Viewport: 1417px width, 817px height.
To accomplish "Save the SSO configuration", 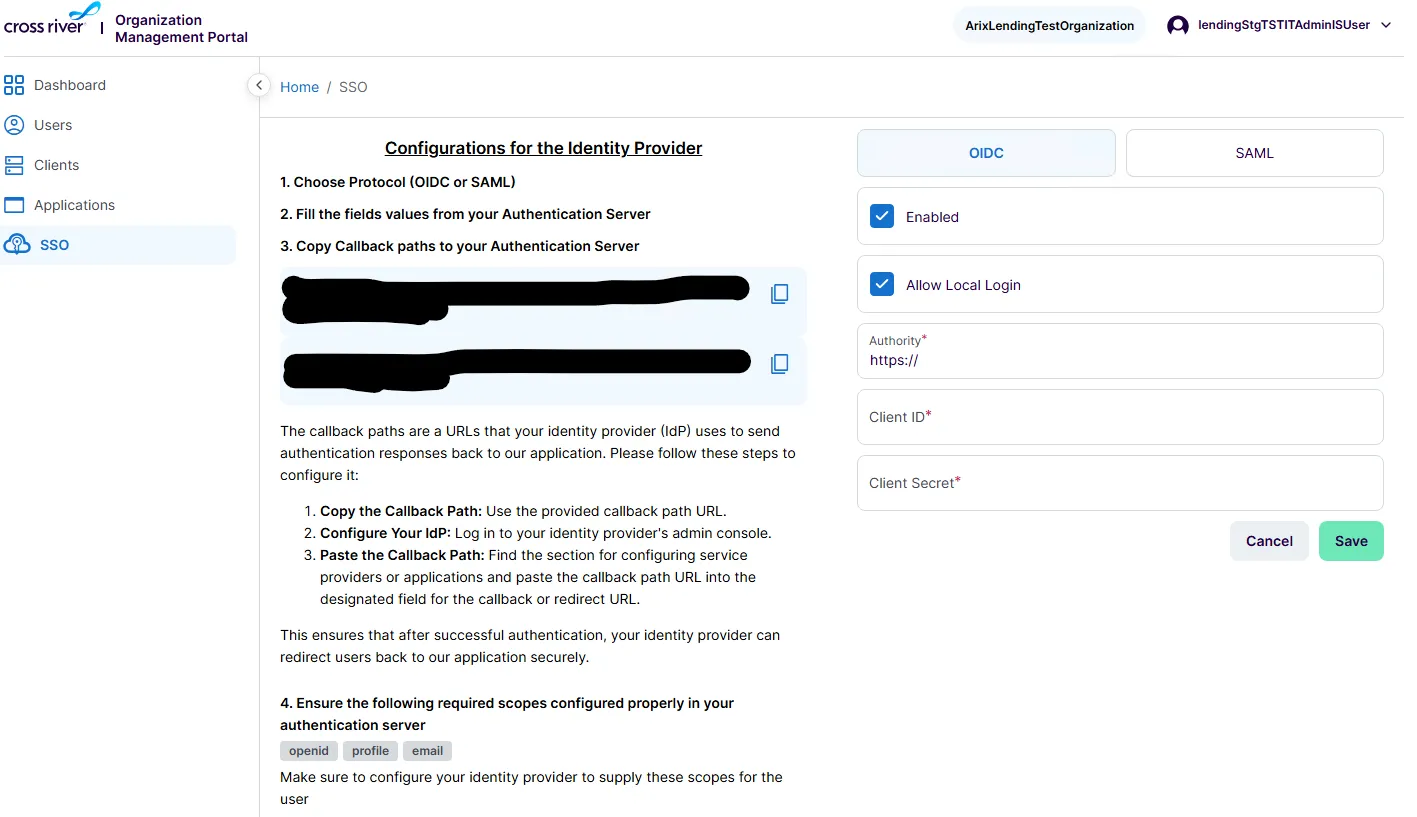I will coord(1351,541).
